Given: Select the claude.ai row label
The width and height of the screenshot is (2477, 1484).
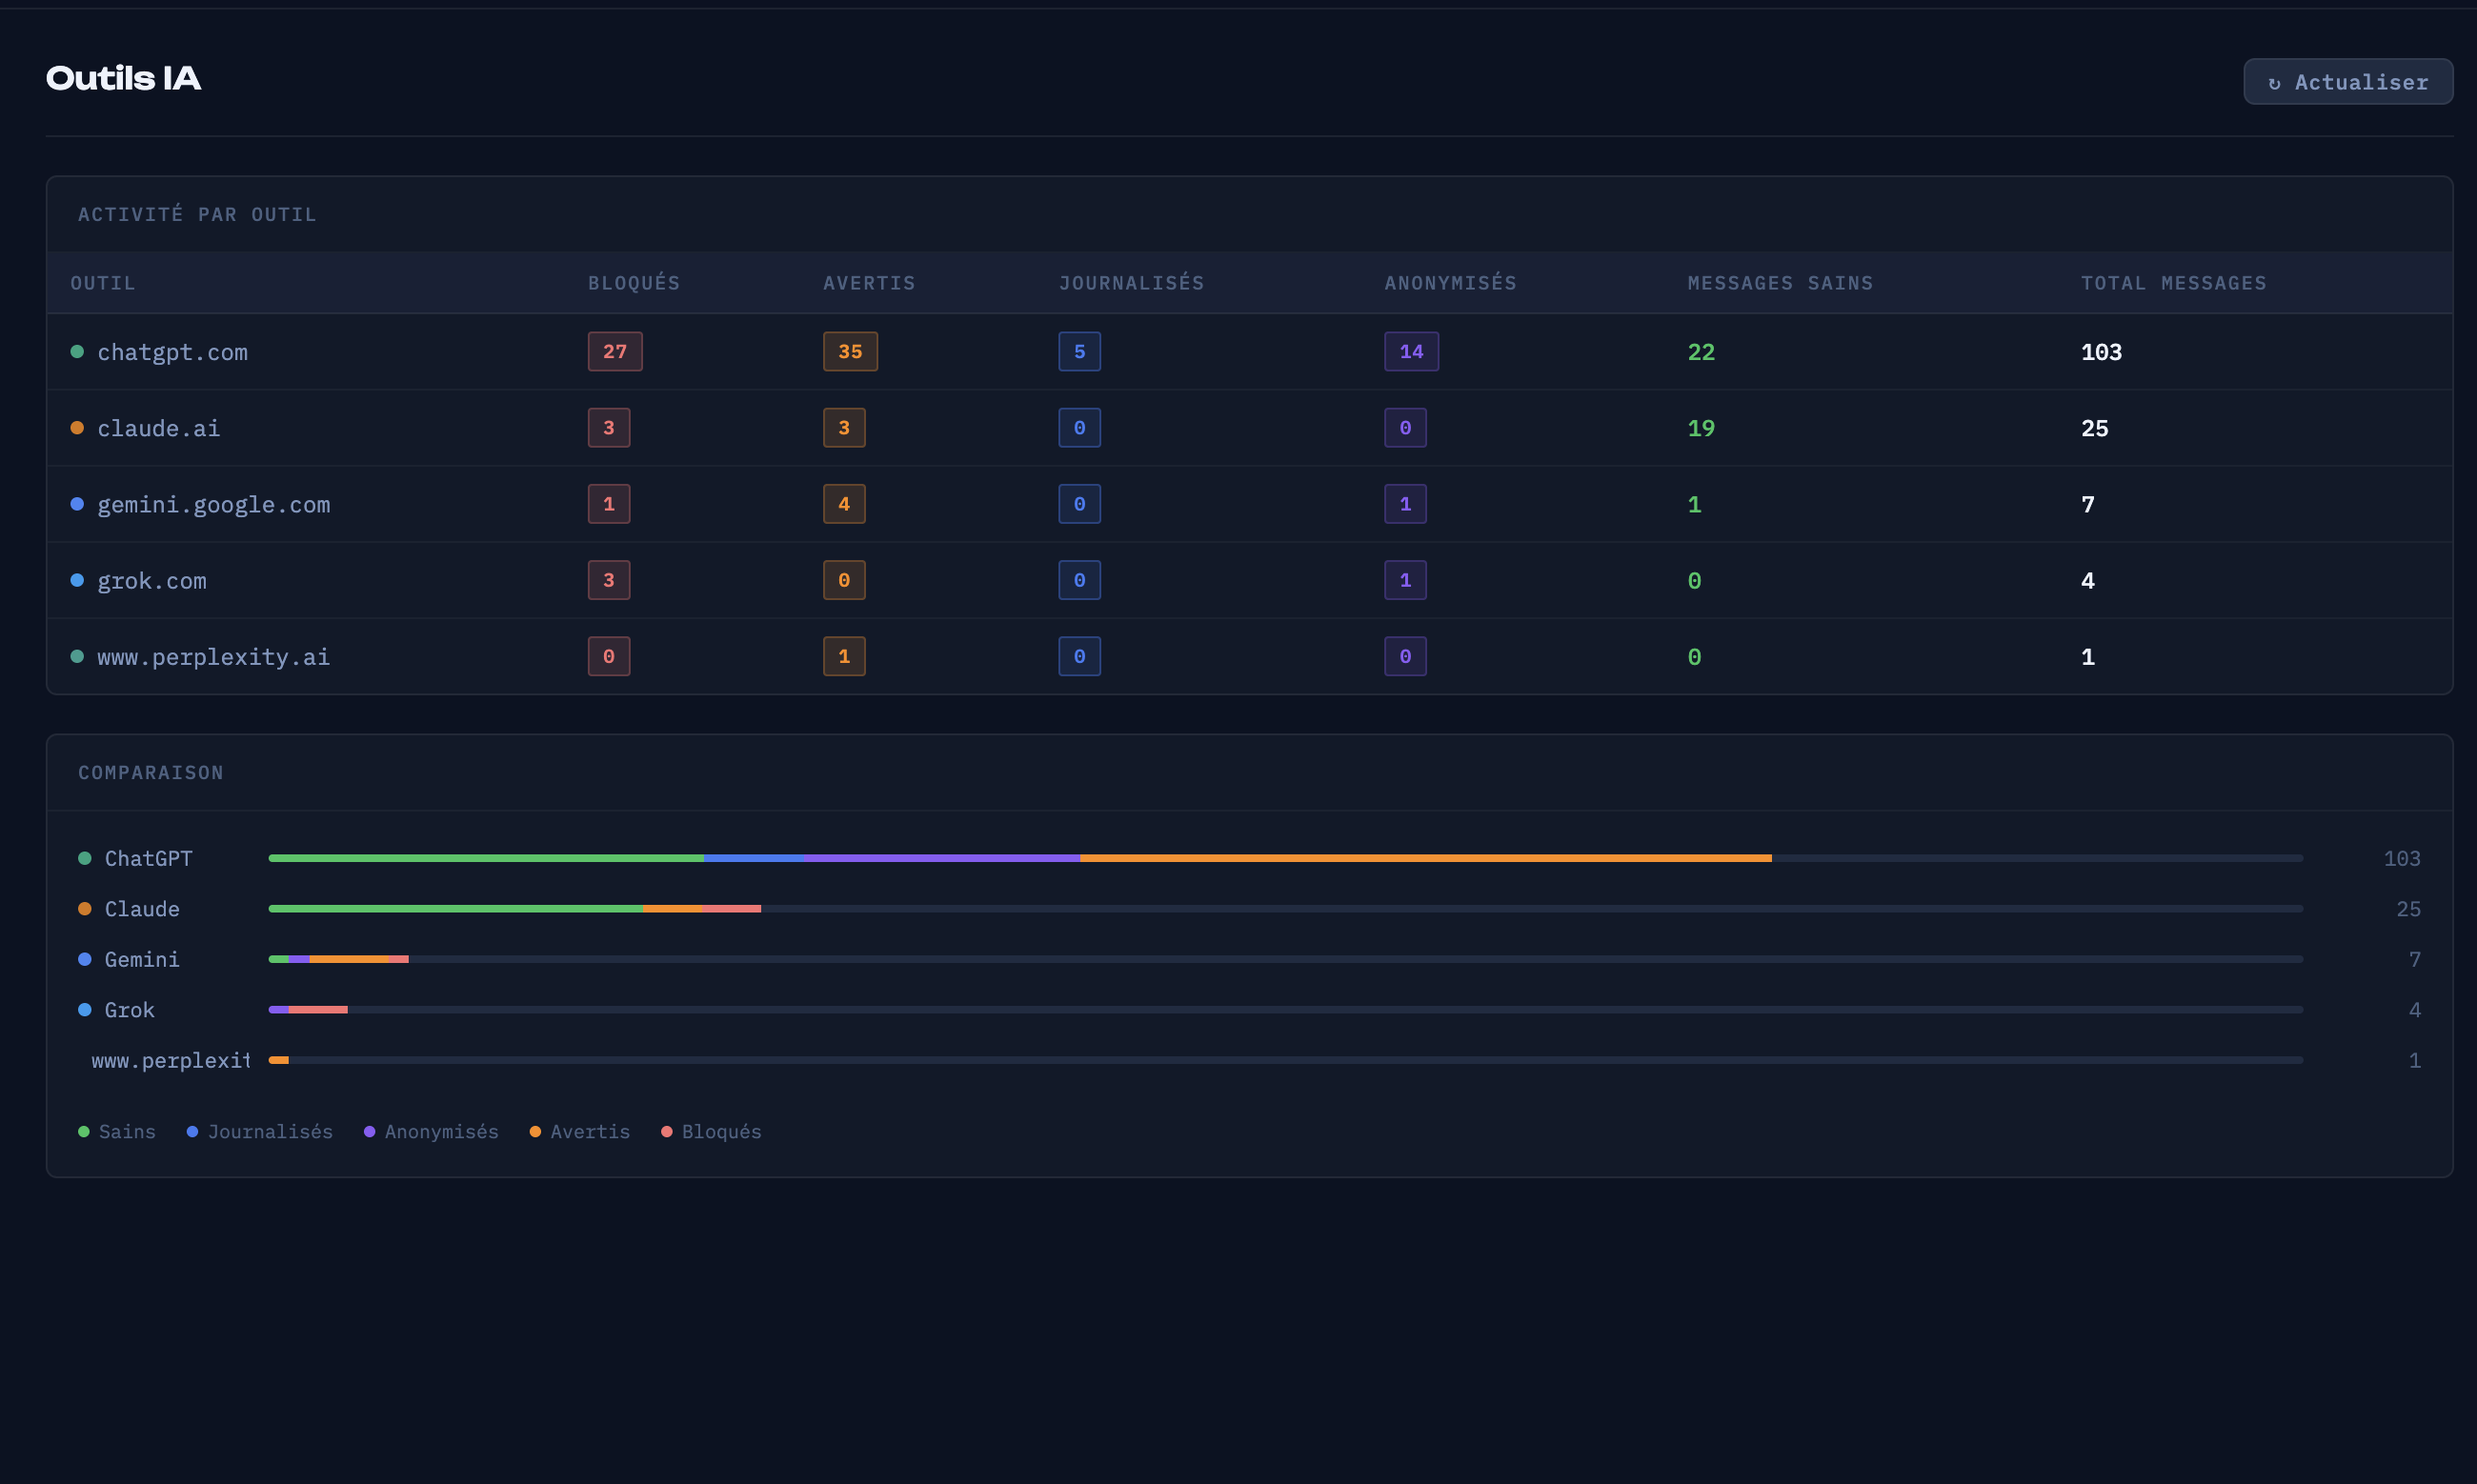Looking at the screenshot, I should (158, 428).
